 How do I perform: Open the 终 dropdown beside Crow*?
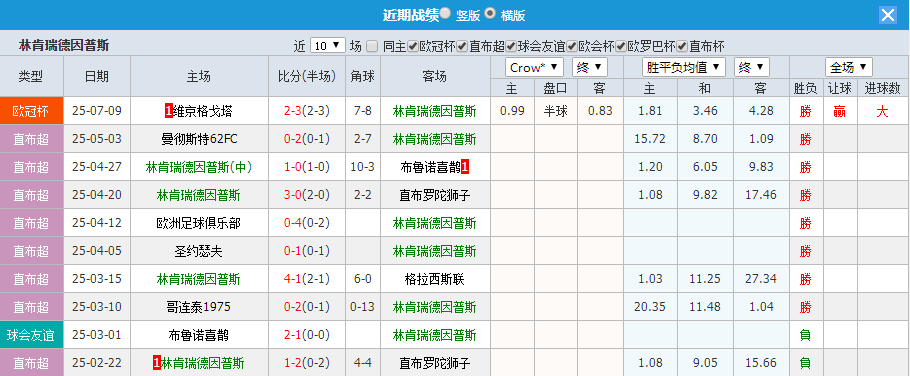click(x=590, y=67)
